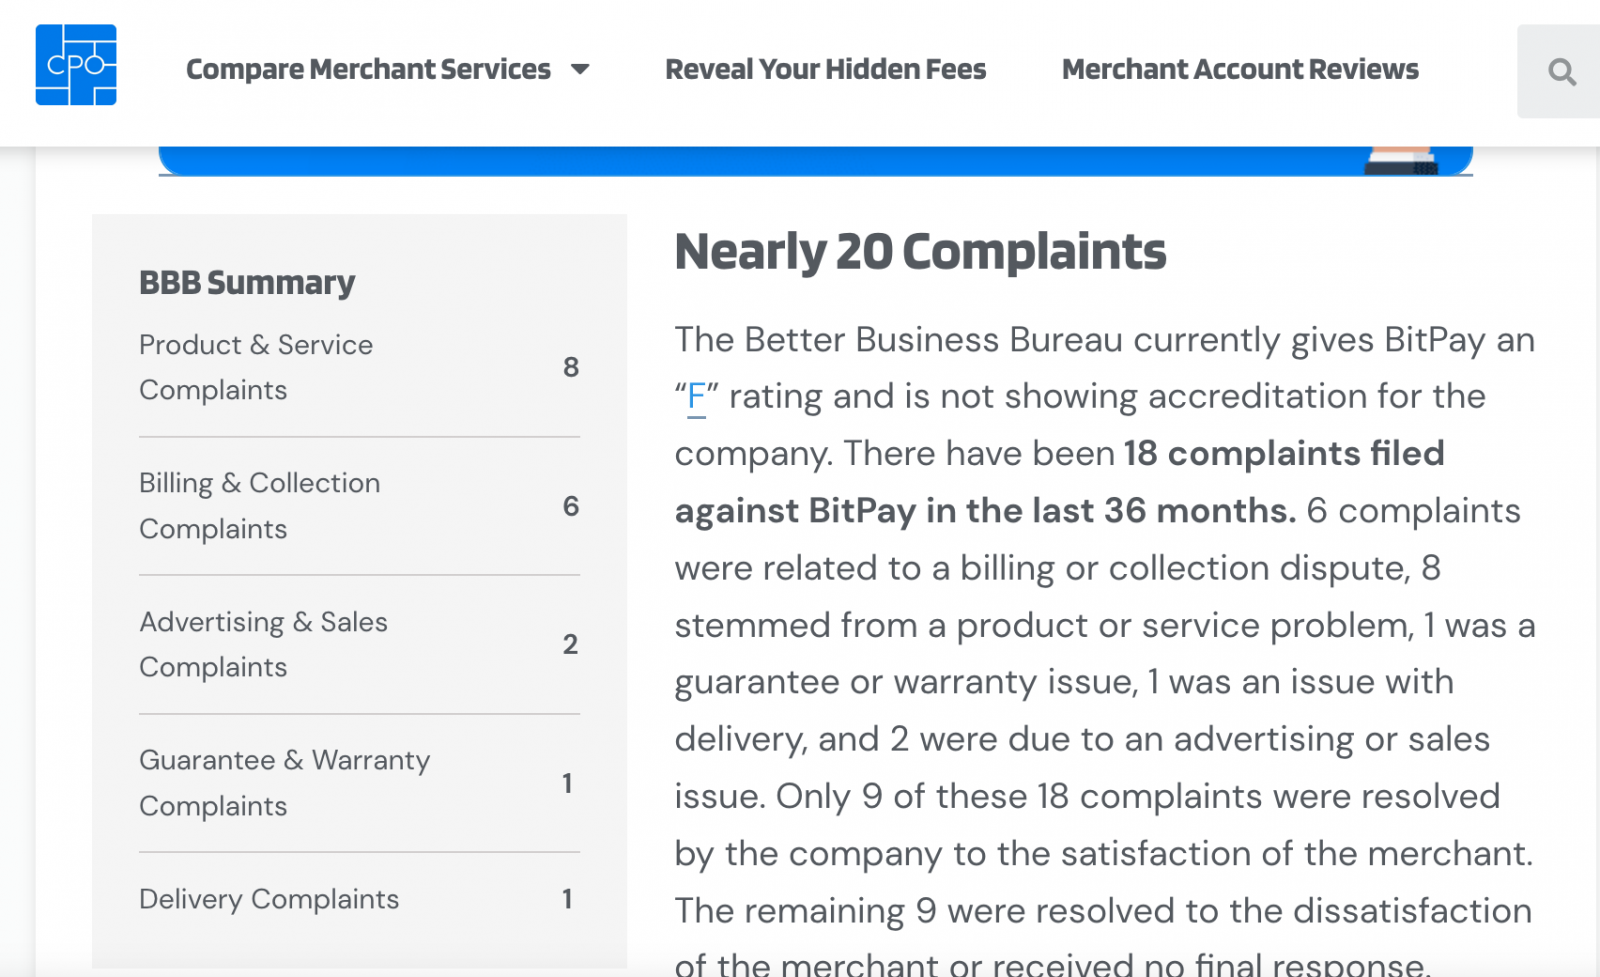Screen dimensions: 1600x977
Task: Go to Reveal Your Hidden Fees
Action: (x=825, y=69)
